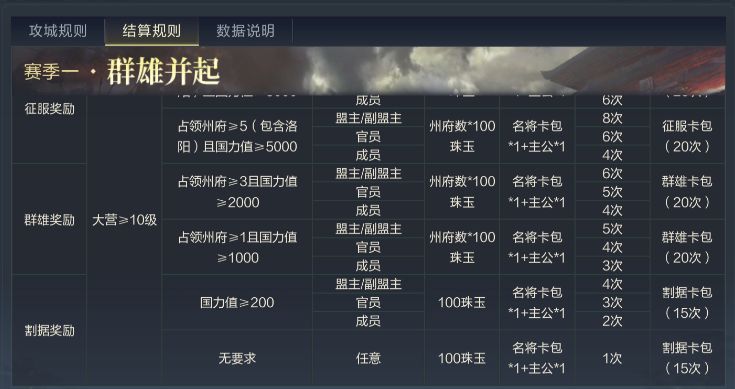The height and width of the screenshot is (389, 735).
Task: Click the 8次 count in 征服奖励
Action: click(x=612, y=118)
